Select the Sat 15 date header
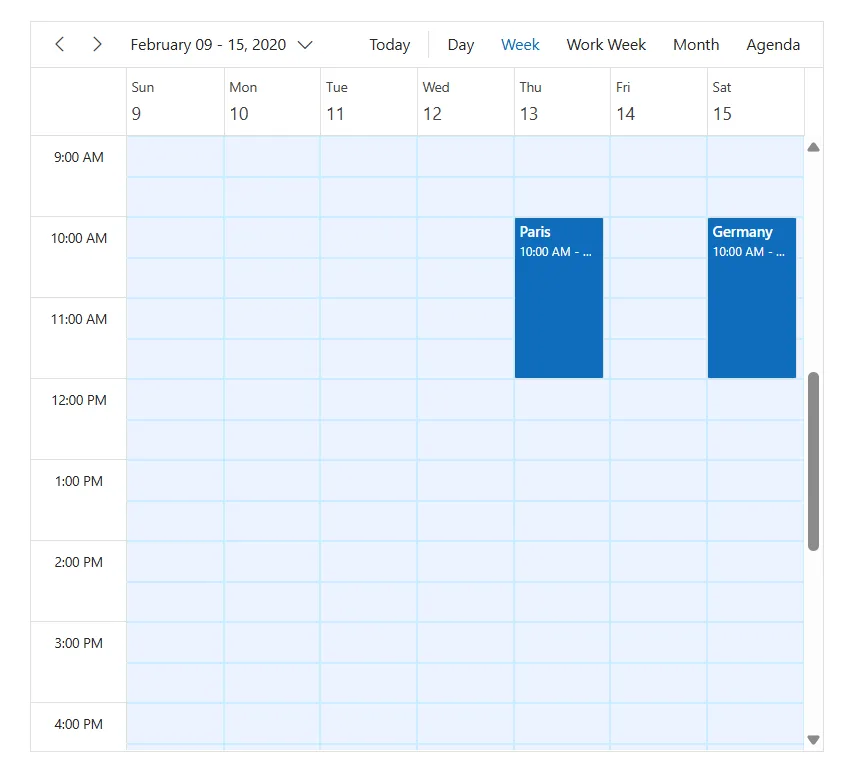 (x=755, y=101)
